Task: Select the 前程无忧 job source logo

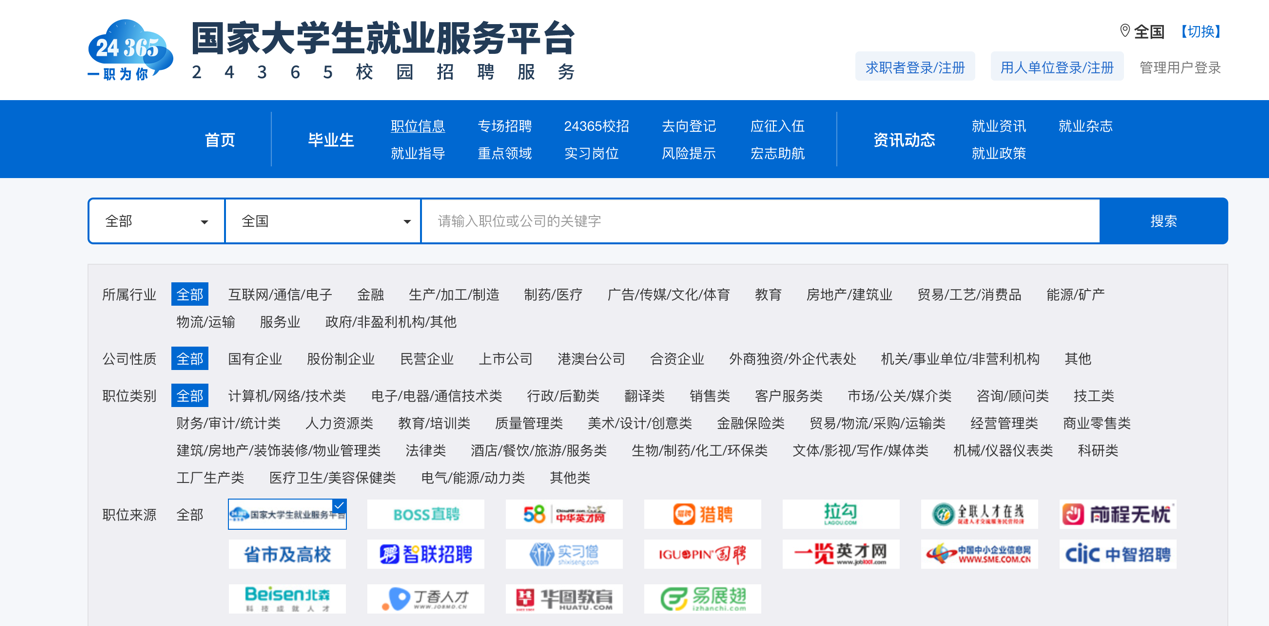Action: pyautogui.click(x=1117, y=514)
